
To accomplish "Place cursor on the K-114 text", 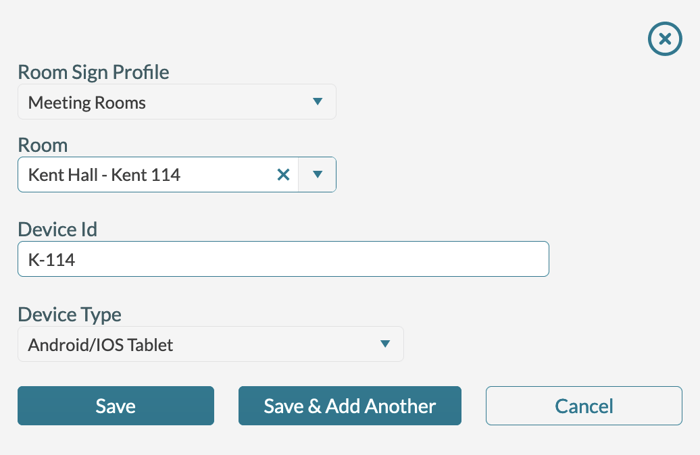I will [52, 260].
